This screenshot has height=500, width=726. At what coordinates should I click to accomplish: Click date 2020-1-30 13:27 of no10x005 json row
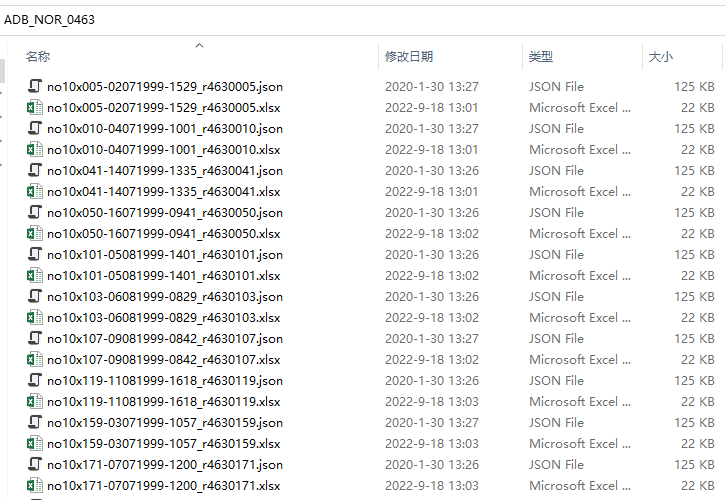click(432, 87)
